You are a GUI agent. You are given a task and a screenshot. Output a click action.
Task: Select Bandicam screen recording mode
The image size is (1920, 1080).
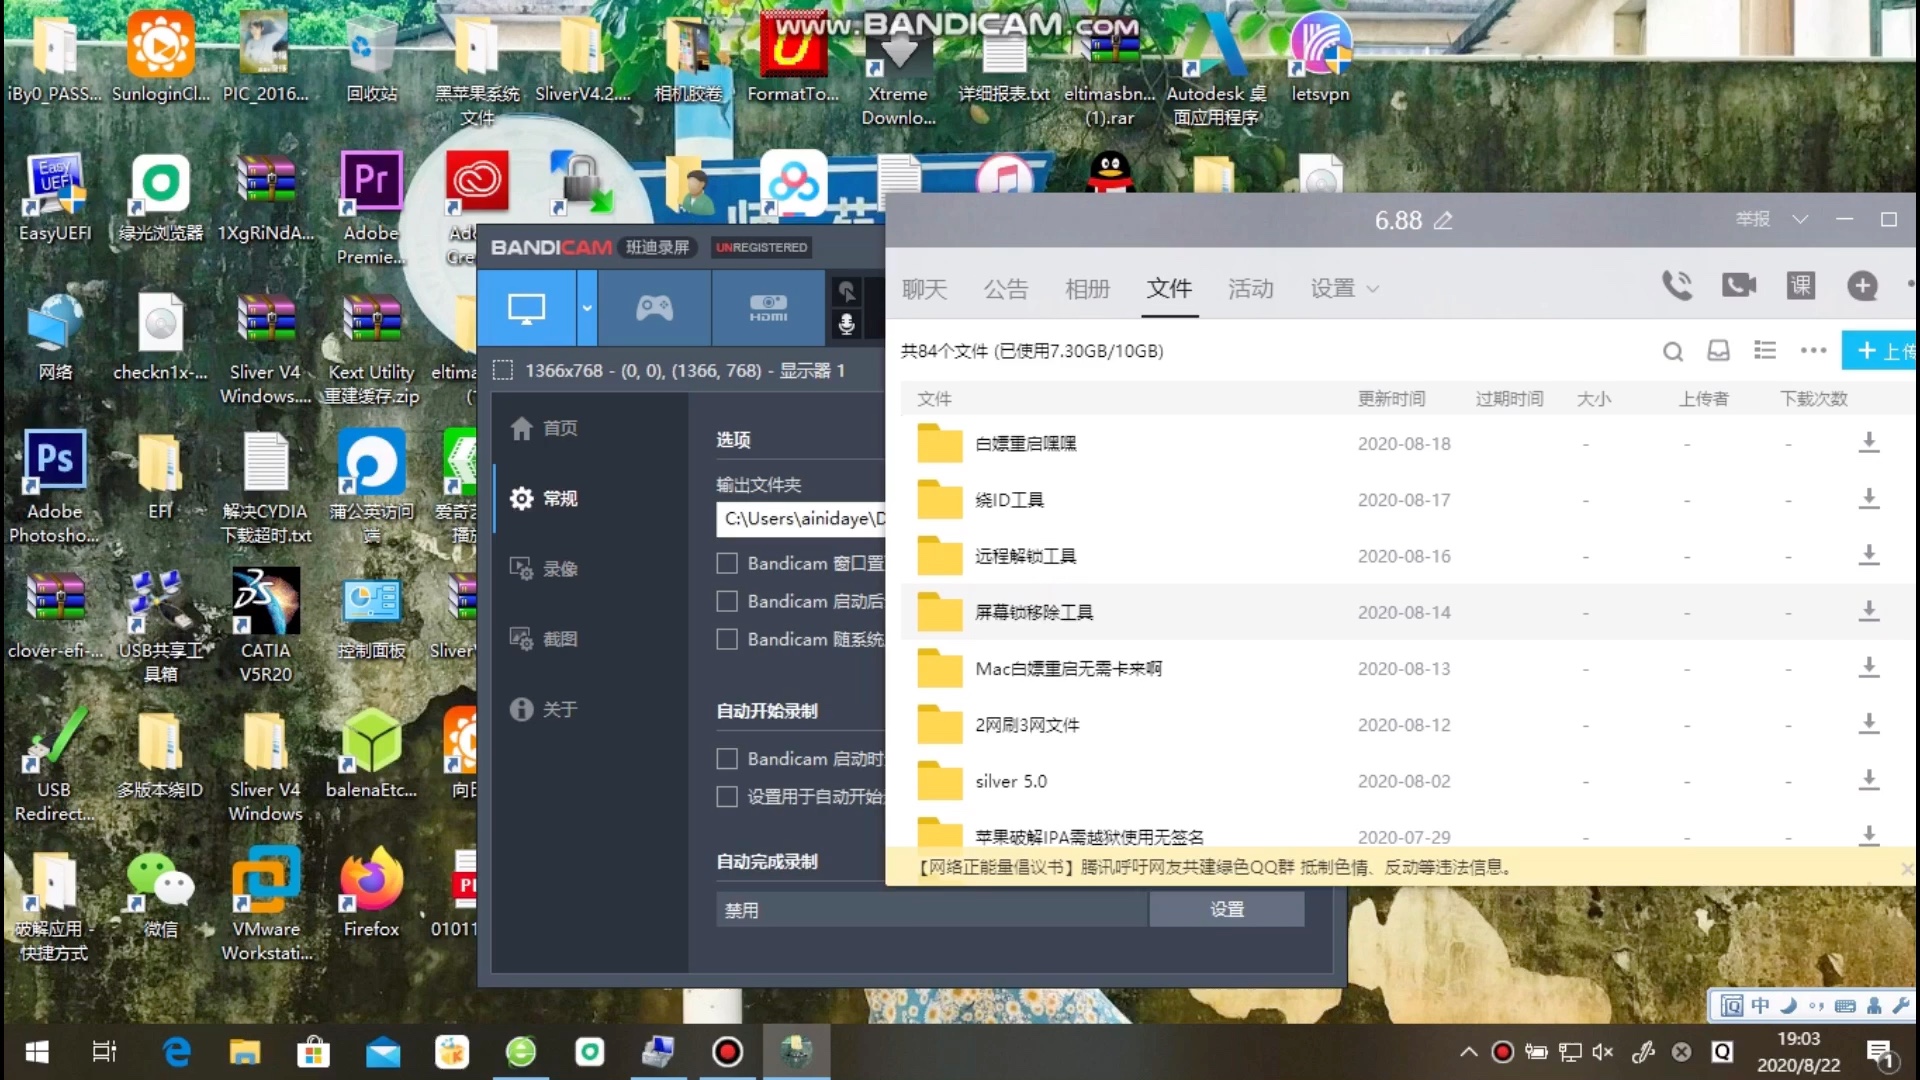coord(526,308)
